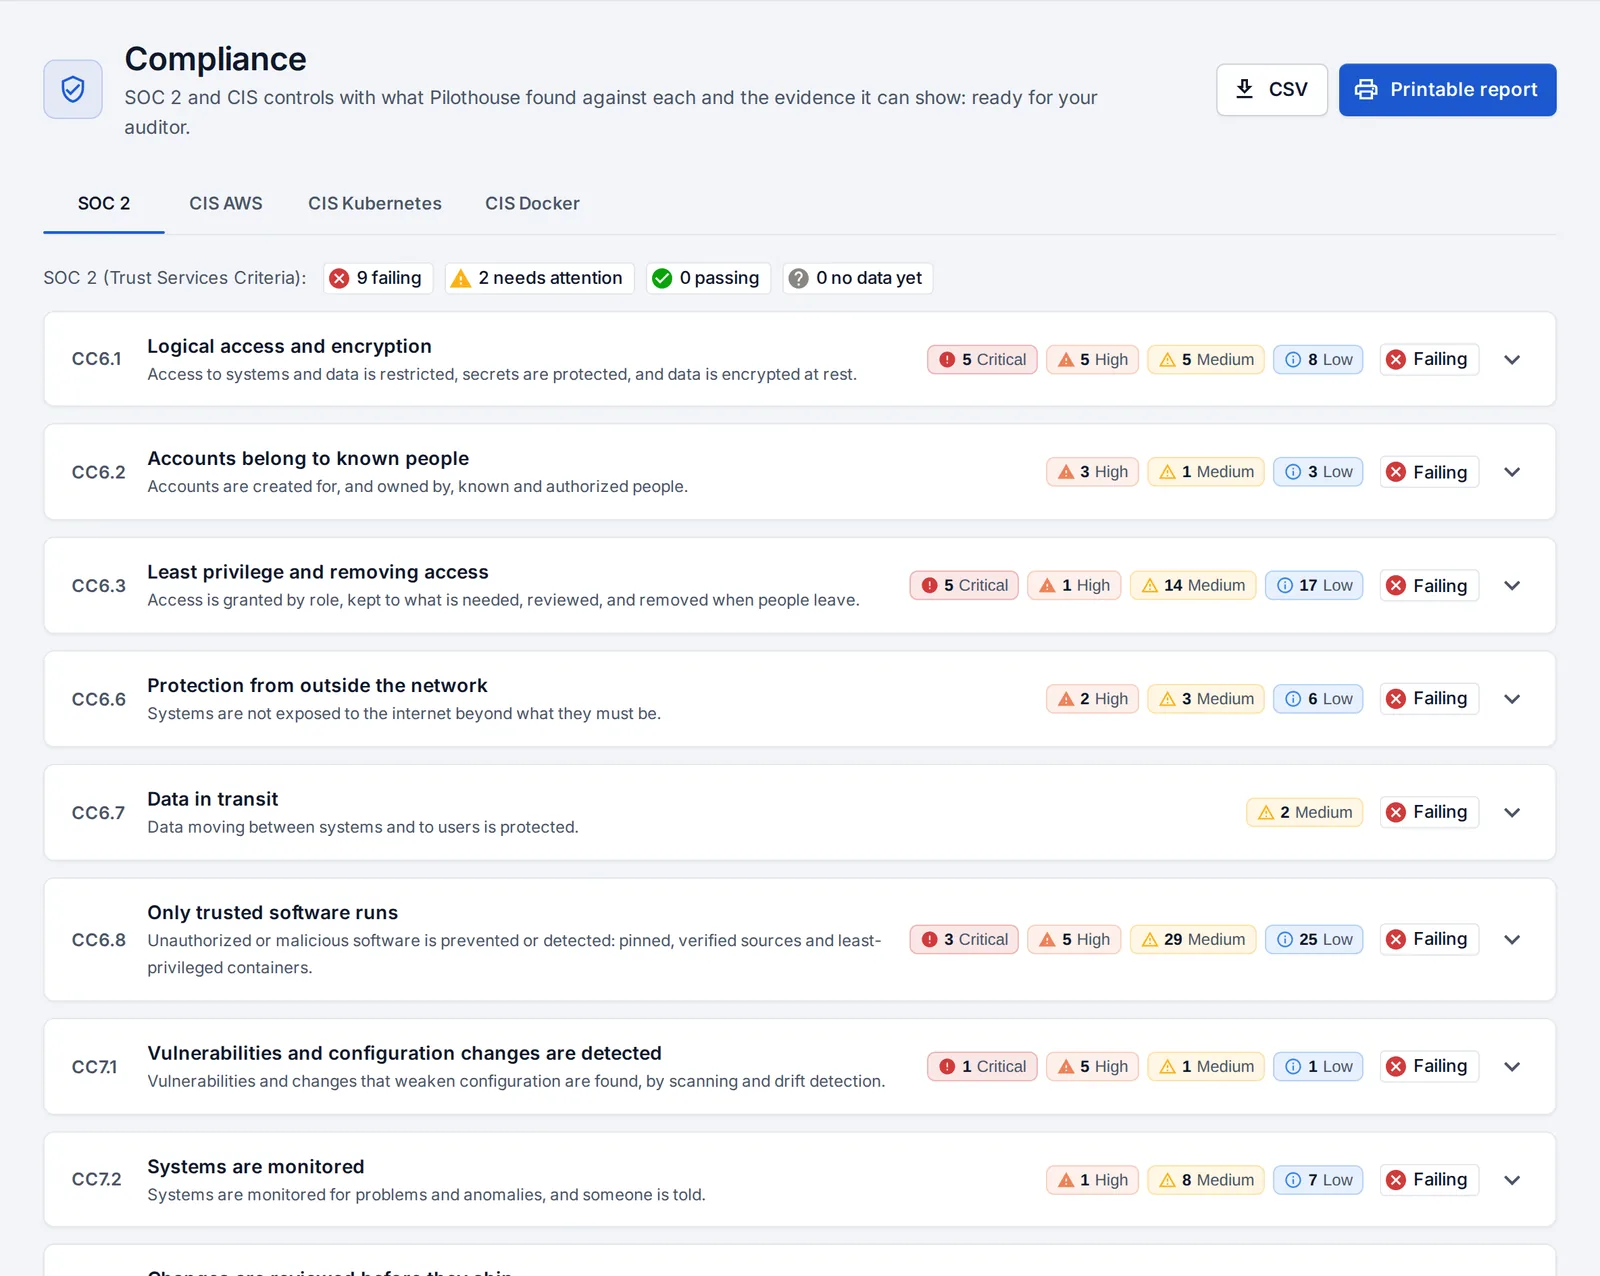This screenshot has width=1600, height=1276.
Task: Click the 5 High badge in CC7.1
Action: pyautogui.click(x=1092, y=1067)
